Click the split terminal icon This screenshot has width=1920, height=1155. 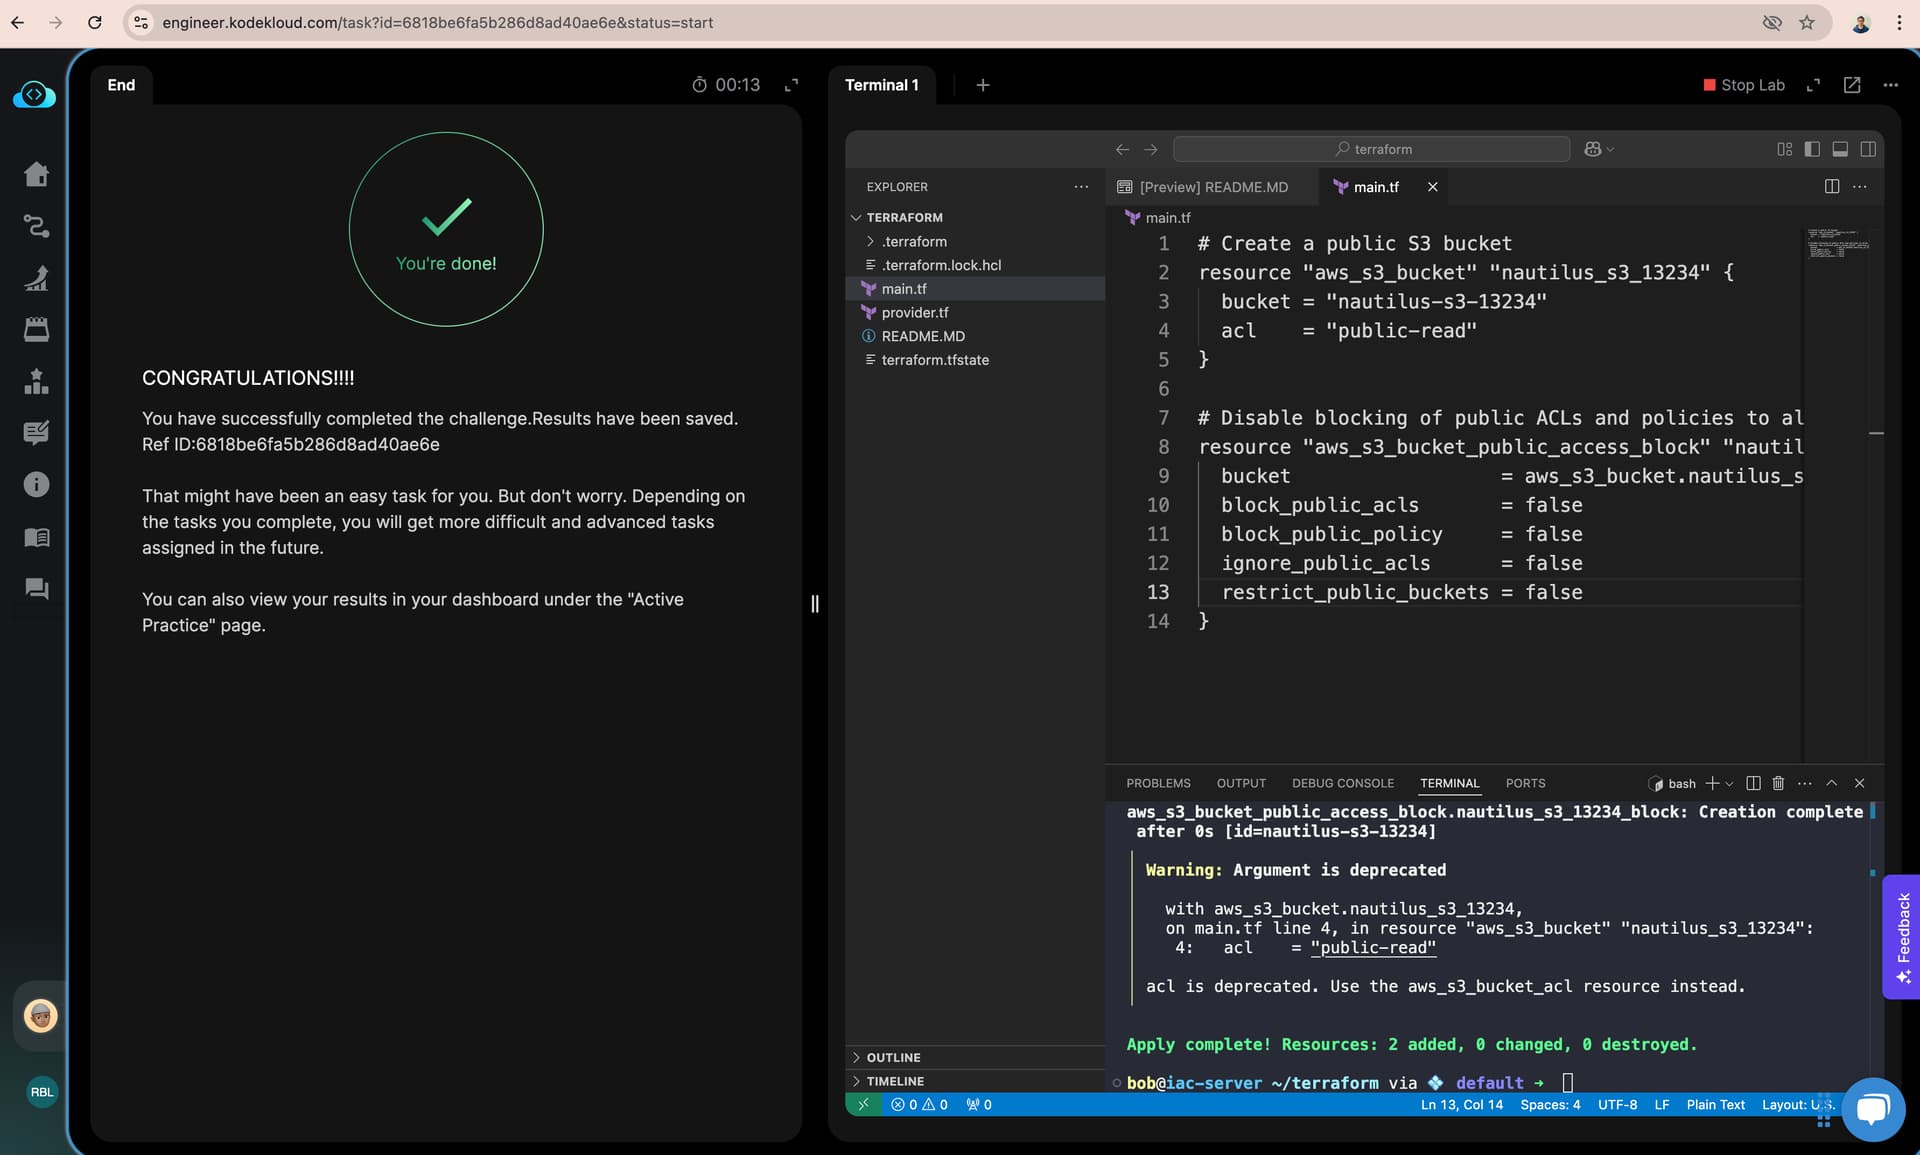1753,783
